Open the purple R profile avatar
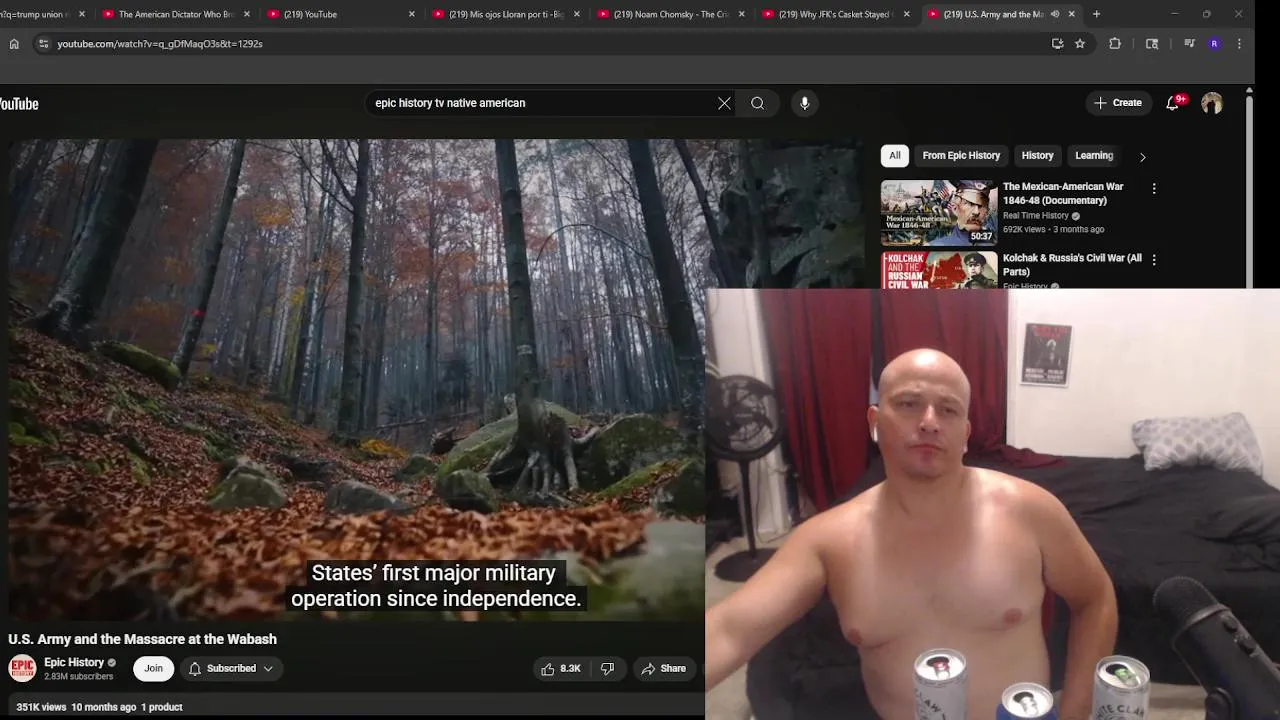 [1214, 44]
